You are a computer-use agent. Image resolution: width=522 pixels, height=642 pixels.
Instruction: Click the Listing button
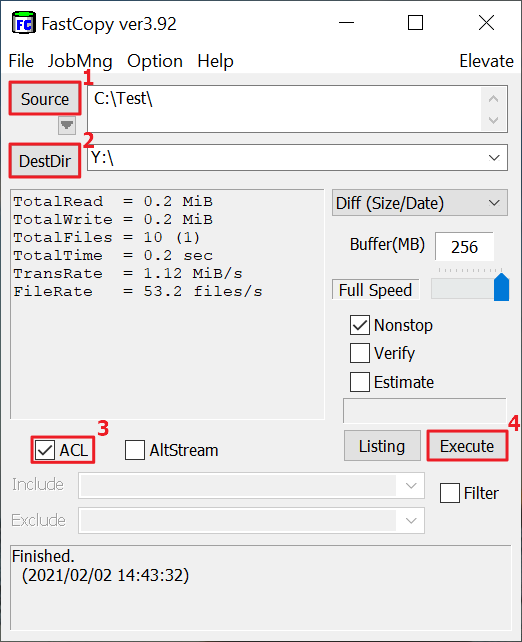pyautogui.click(x=382, y=446)
